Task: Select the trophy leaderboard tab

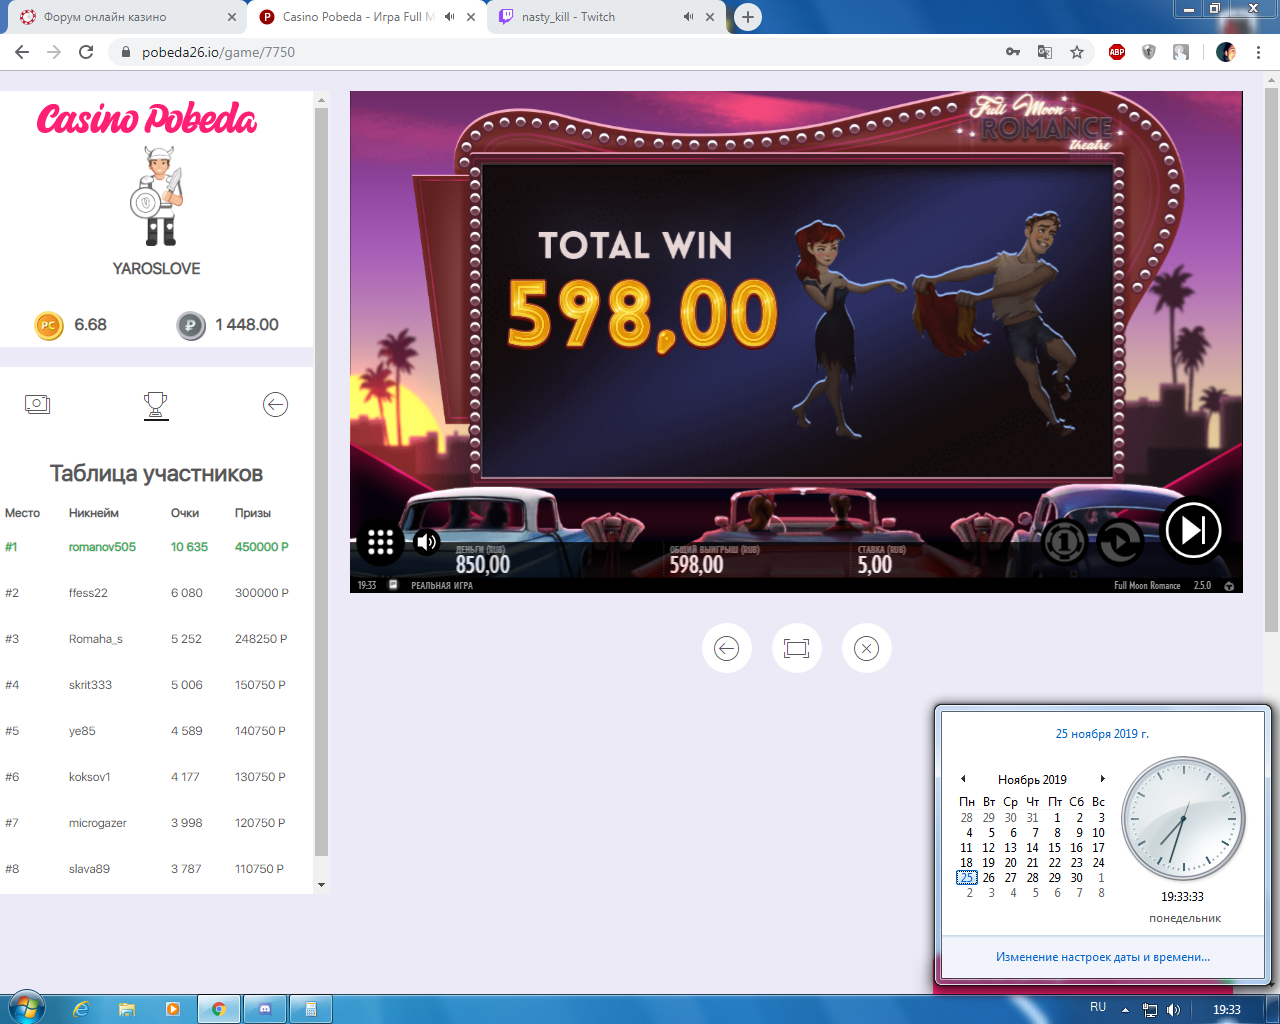Action: (x=156, y=405)
